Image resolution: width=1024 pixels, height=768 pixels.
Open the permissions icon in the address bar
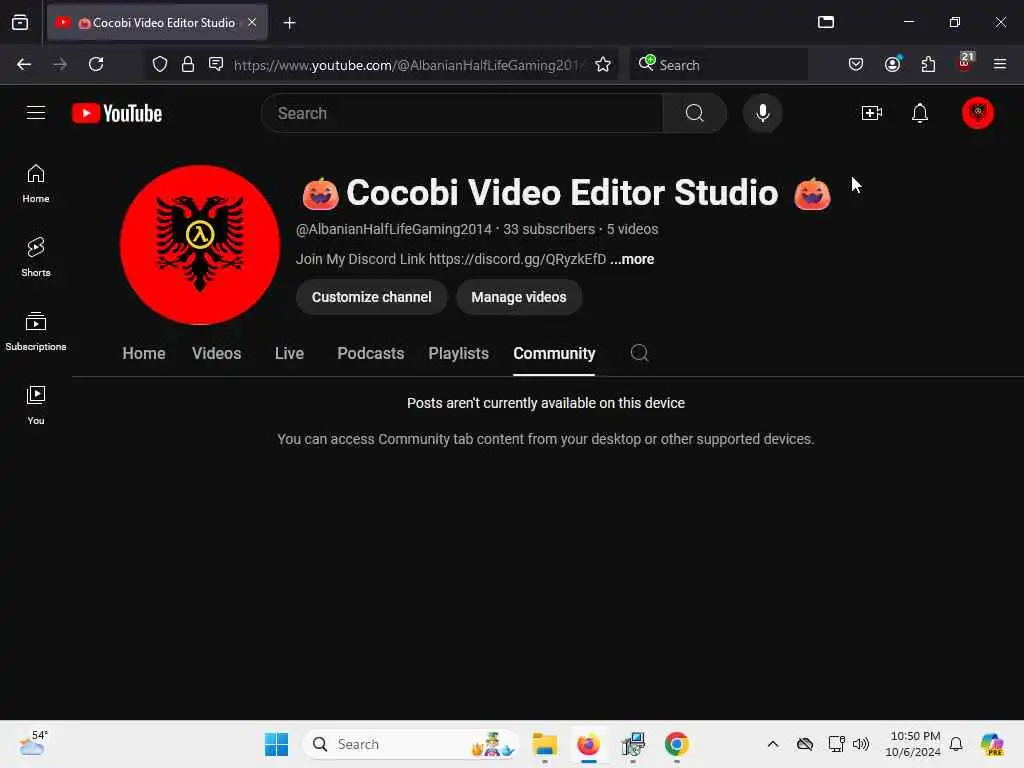click(x=216, y=64)
